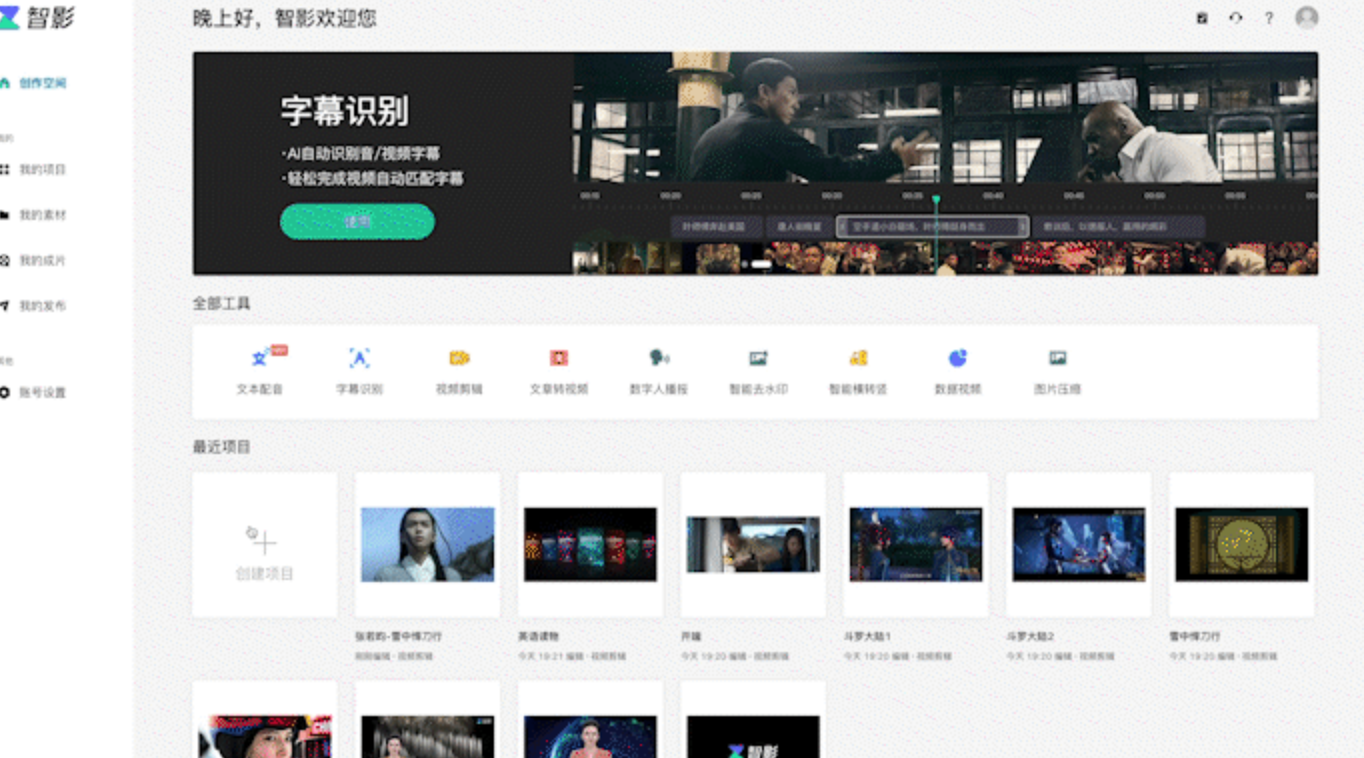Open the user avatar menu

click(1306, 17)
